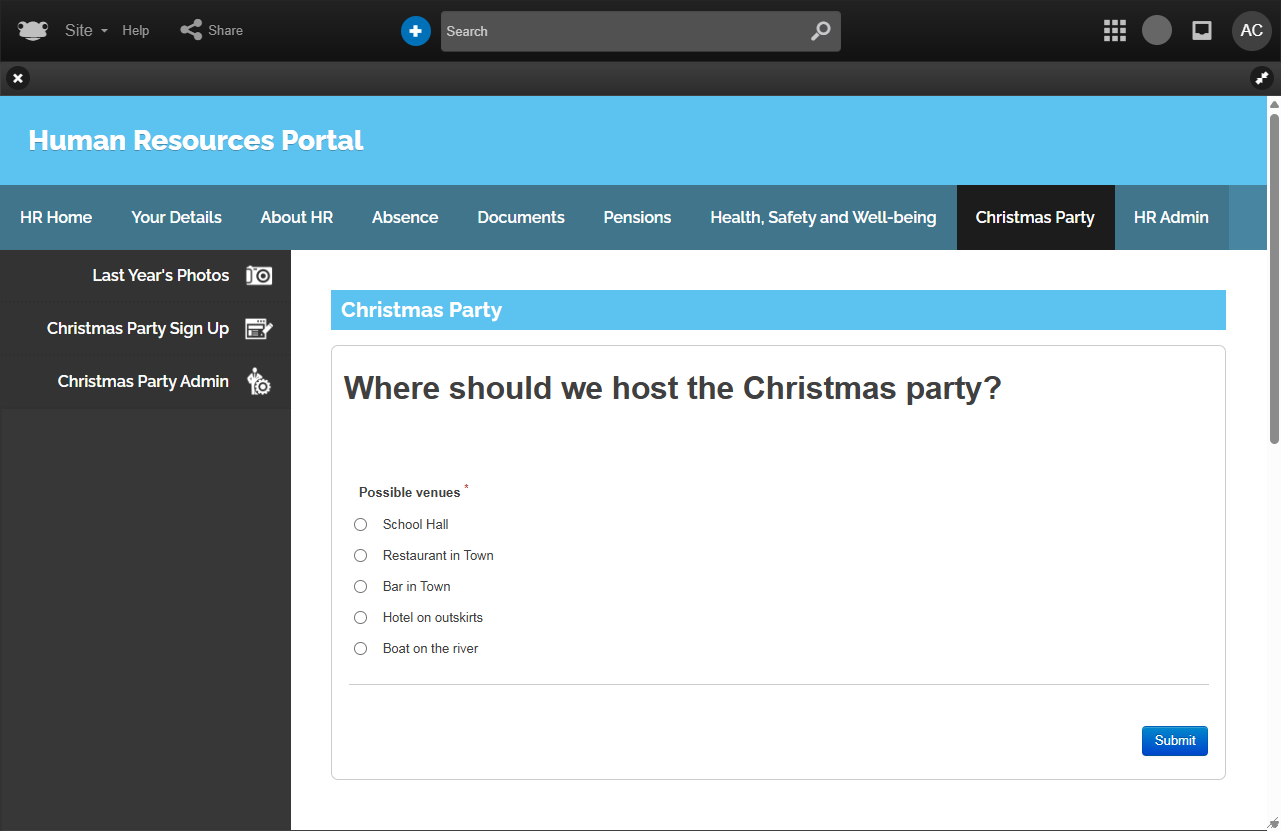Click the search magnifier icon
1281x831 pixels.
pyautogui.click(x=820, y=31)
